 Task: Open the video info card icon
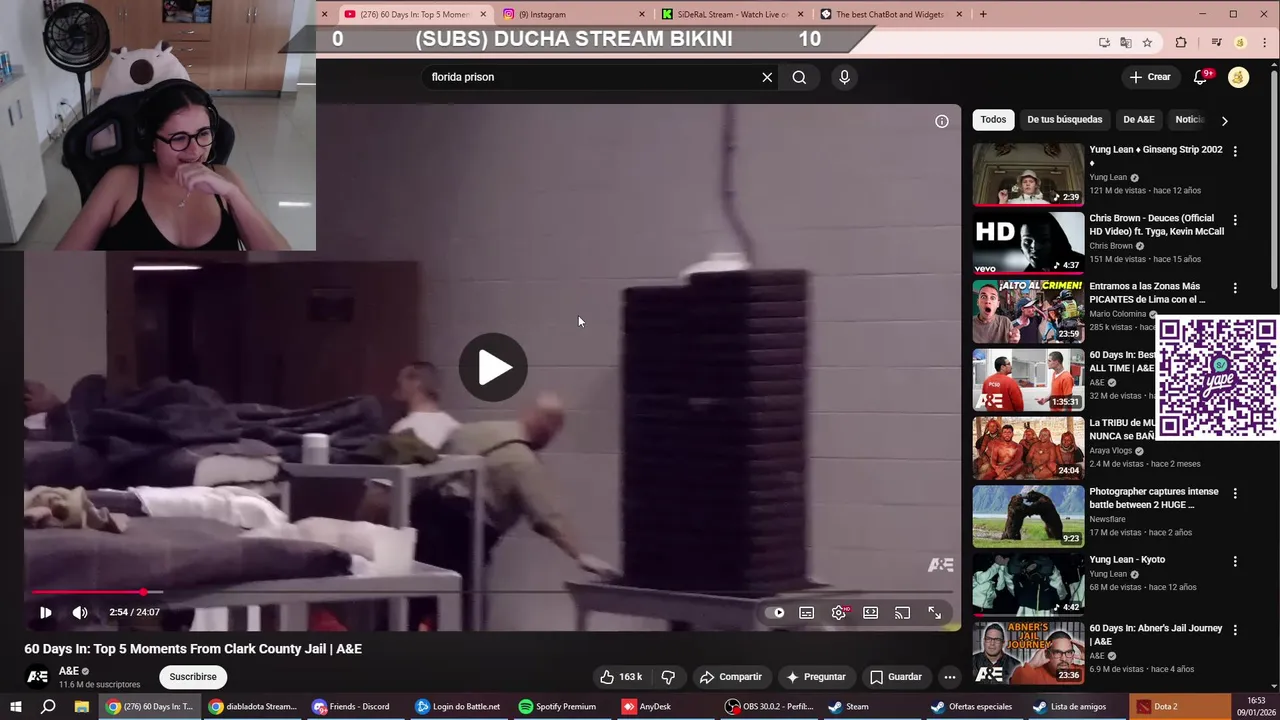(942, 121)
